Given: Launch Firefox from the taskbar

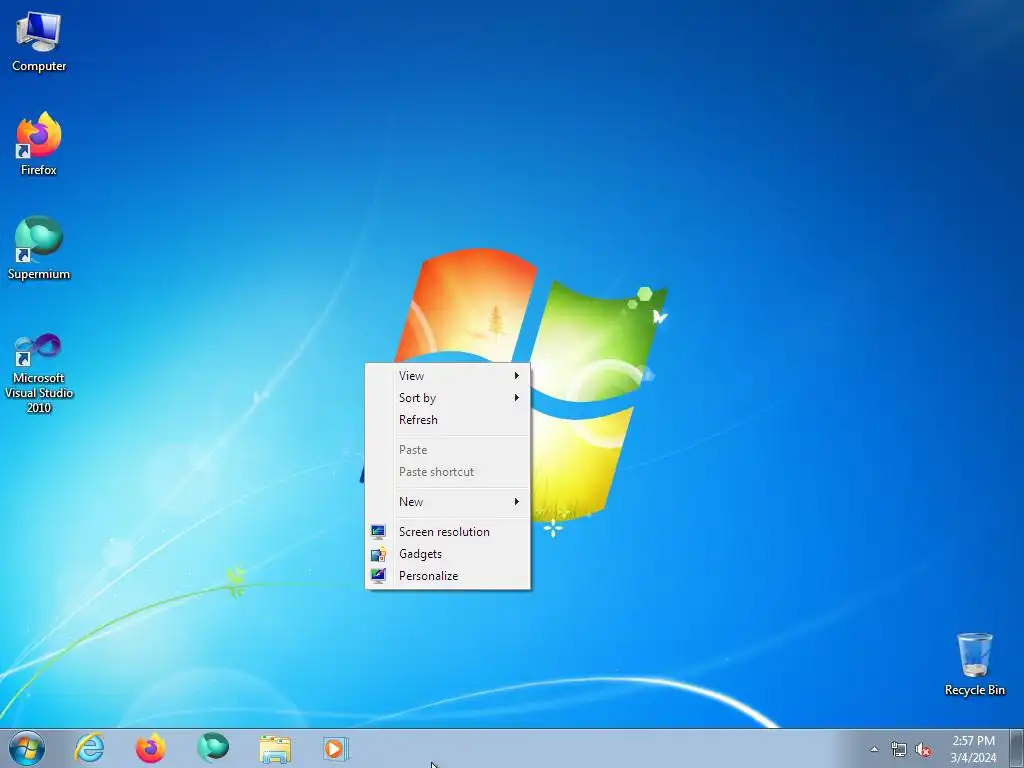Looking at the screenshot, I should [151, 748].
